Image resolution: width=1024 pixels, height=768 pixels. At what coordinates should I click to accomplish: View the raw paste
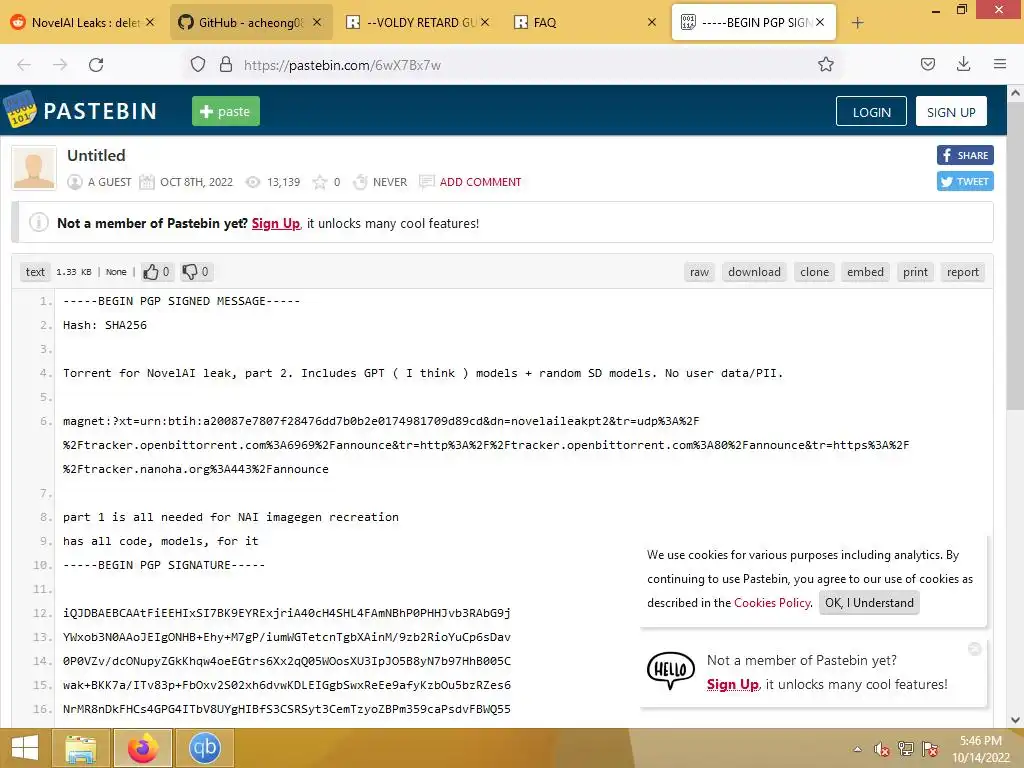pos(699,272)
